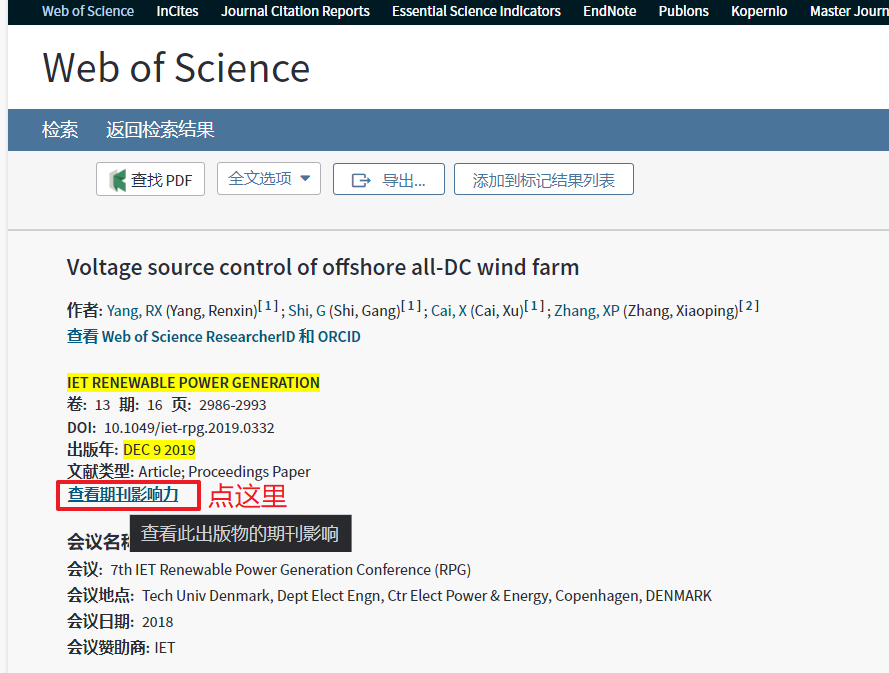Open InCites from the top menu bar
Screen dimensions: 889x673
(x=177, y=11)
